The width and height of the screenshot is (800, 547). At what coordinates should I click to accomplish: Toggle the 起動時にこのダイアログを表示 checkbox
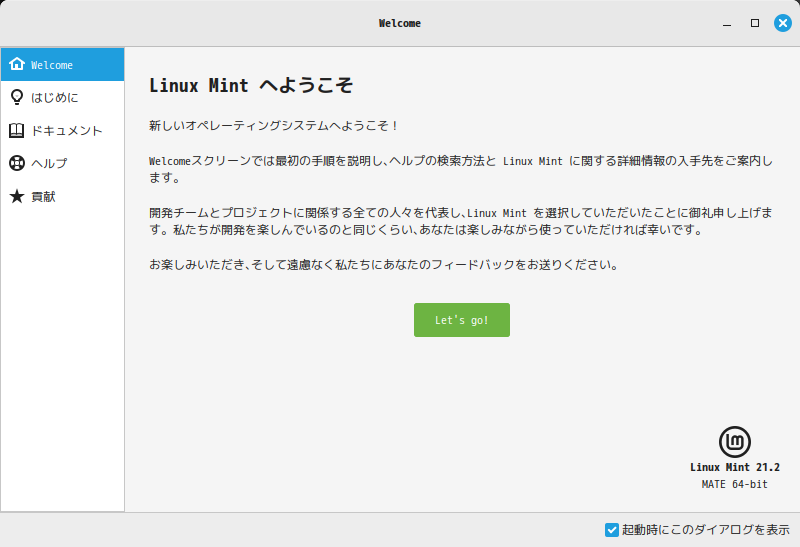click(611, 530)
